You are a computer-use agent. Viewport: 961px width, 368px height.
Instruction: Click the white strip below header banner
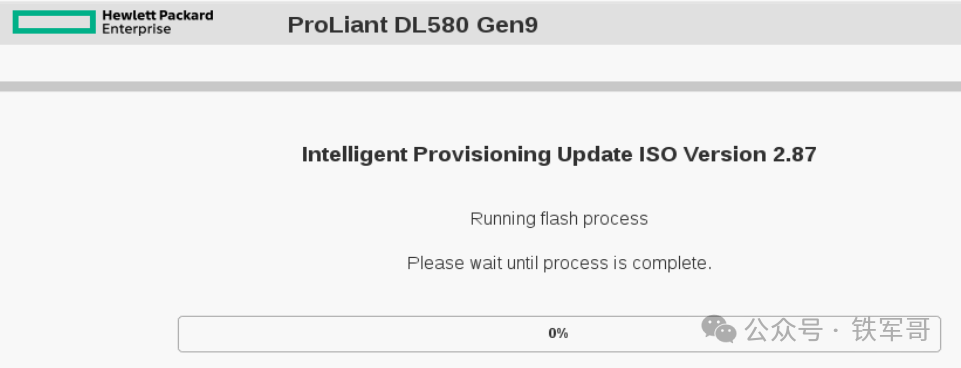pos(480,63)
